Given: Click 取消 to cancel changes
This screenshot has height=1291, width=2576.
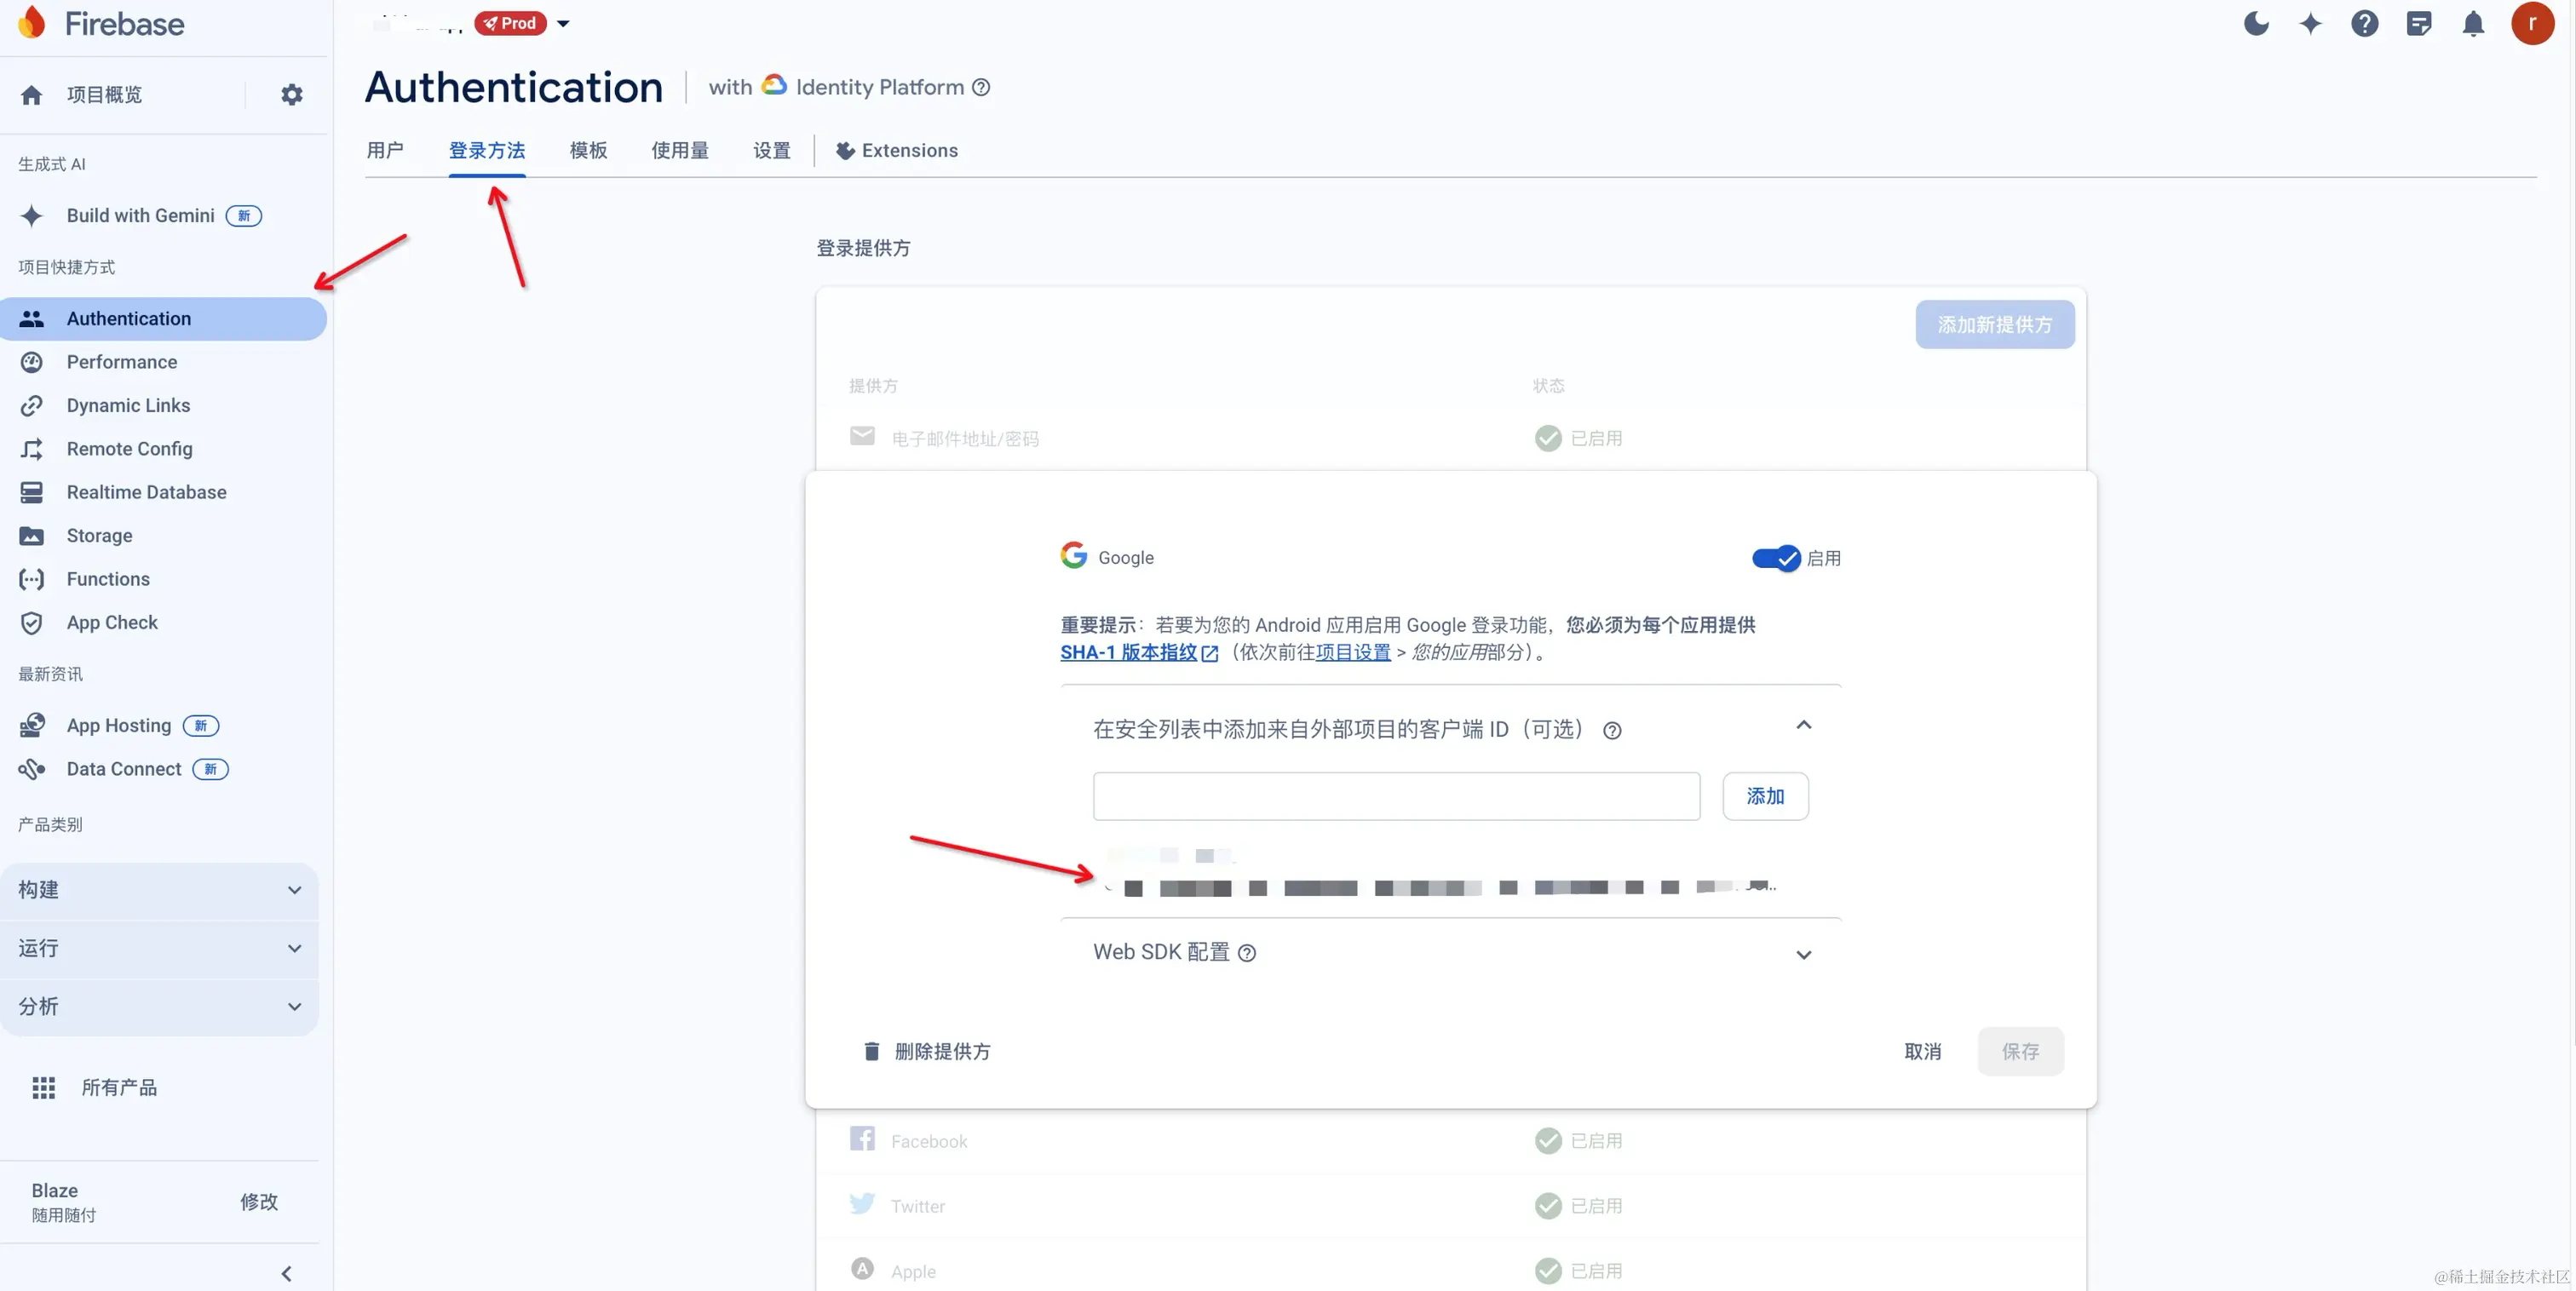Looking at the screenshot, I should 1922,1051.
